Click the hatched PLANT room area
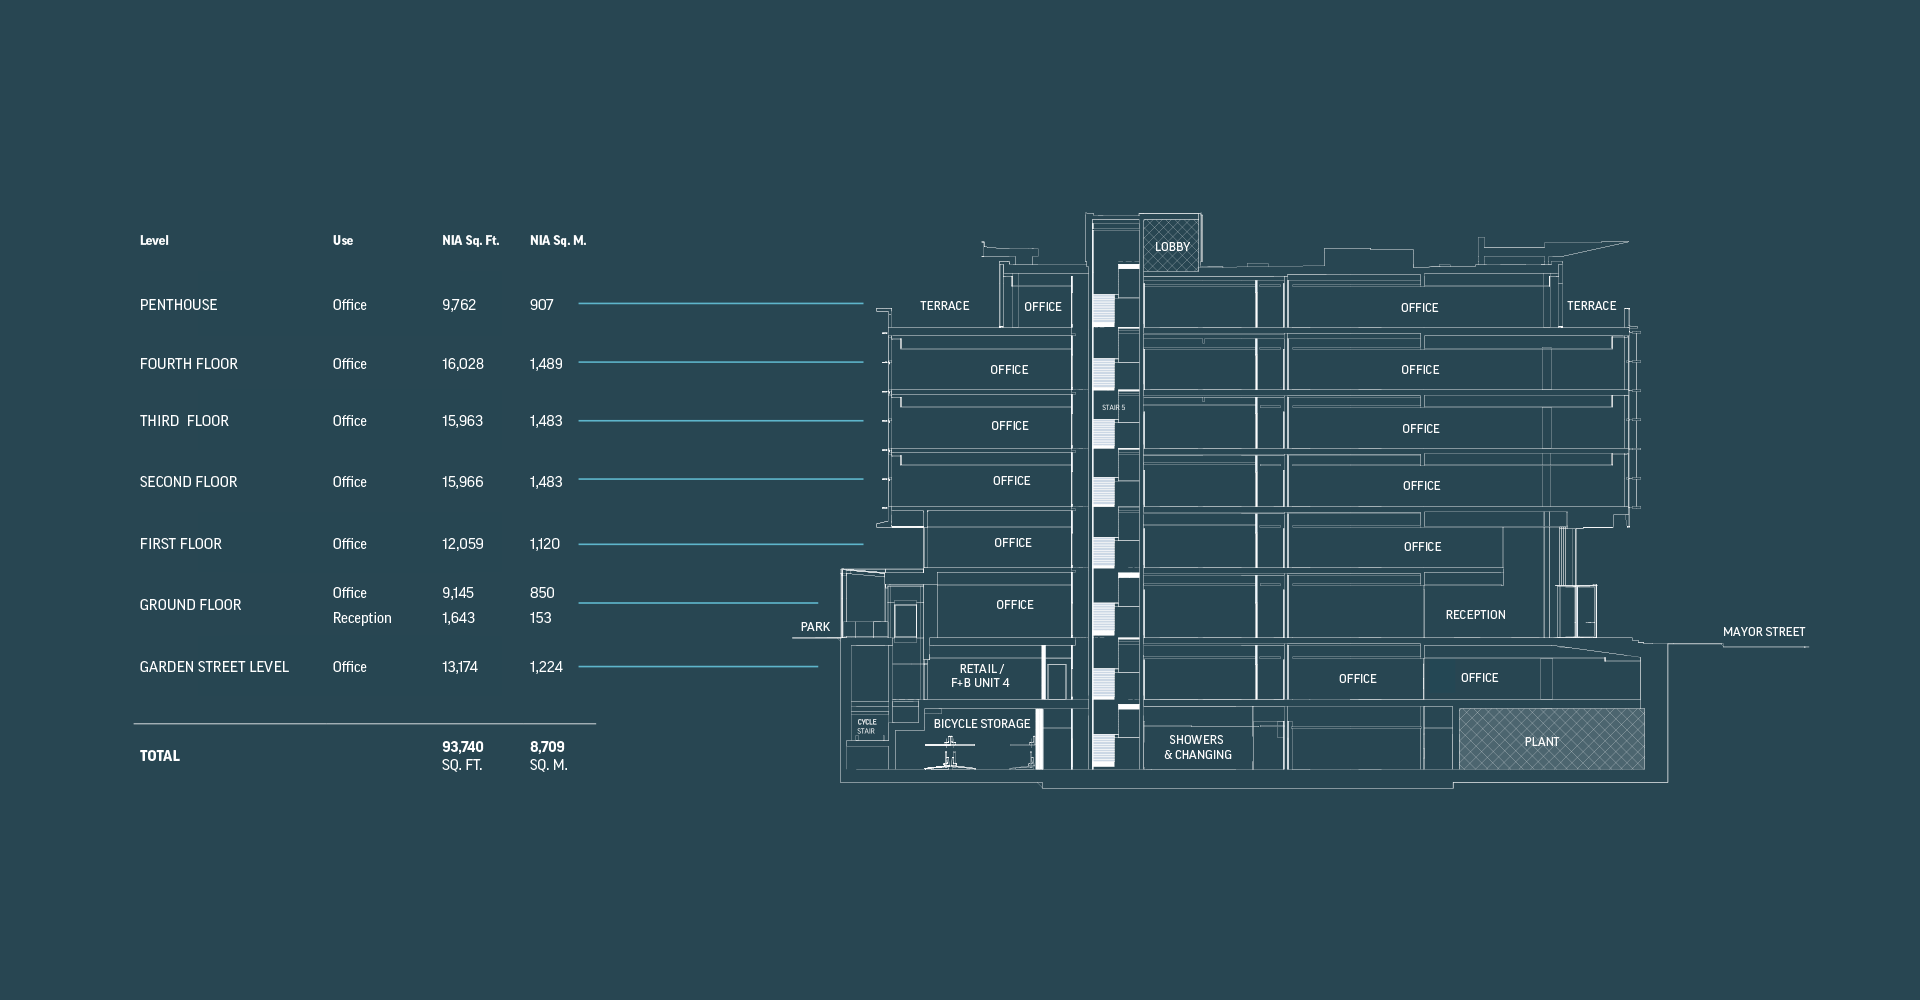 (x=1551, y=739)
